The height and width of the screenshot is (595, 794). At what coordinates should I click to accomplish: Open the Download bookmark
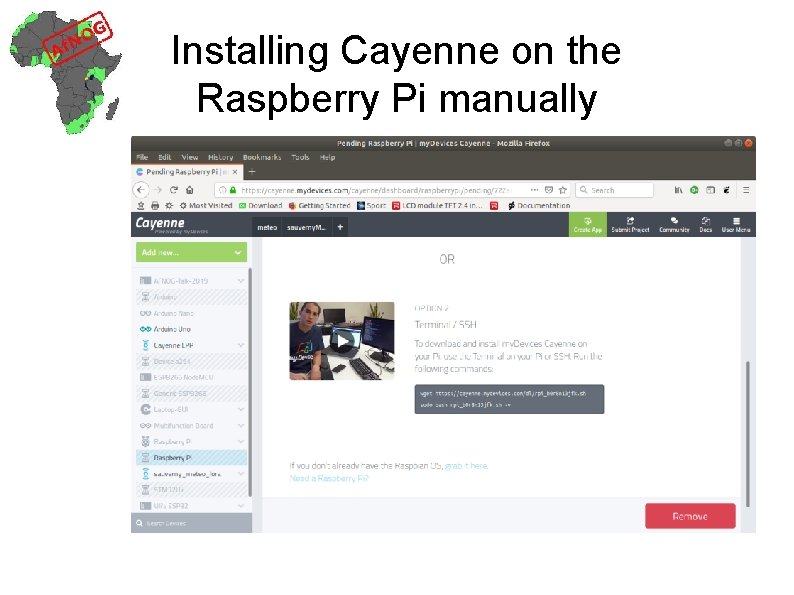click(x=261, y=206)
